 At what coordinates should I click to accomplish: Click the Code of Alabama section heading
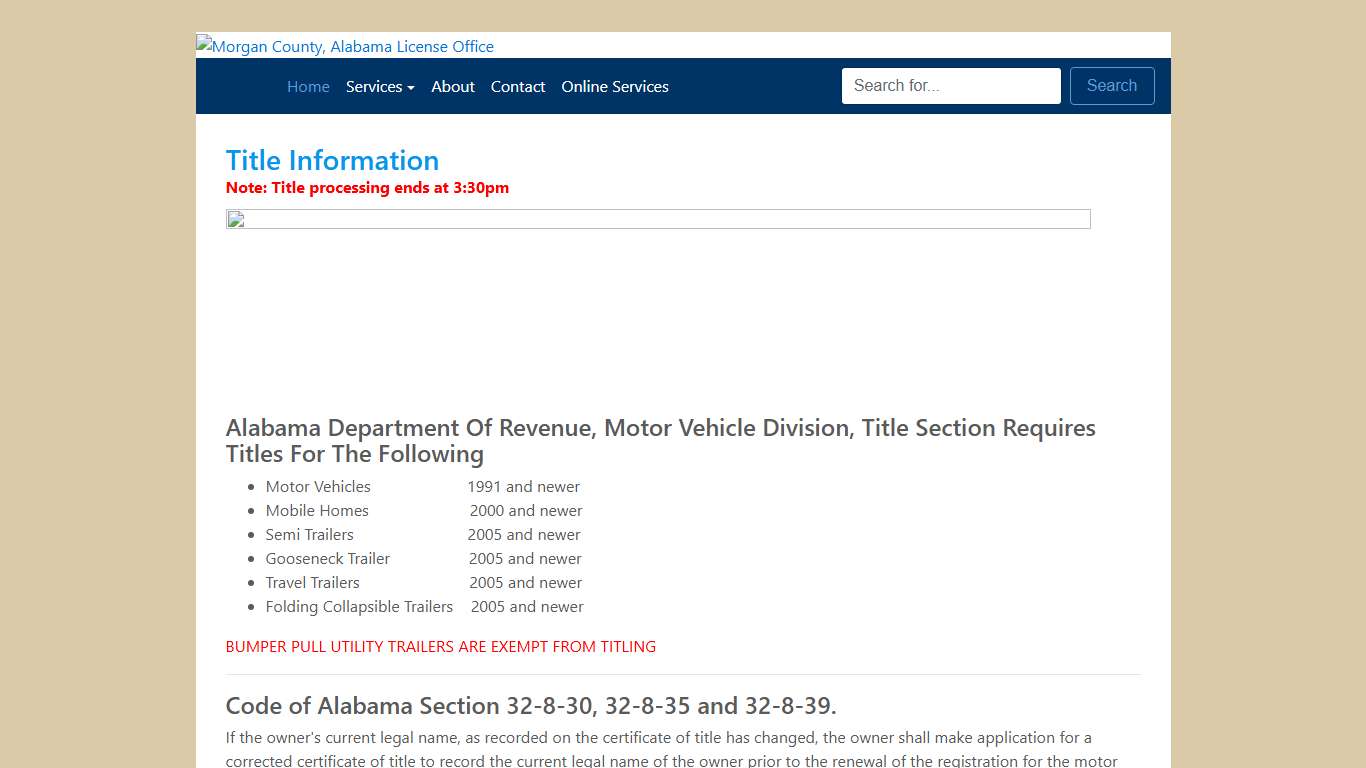[x=531, y=705]
